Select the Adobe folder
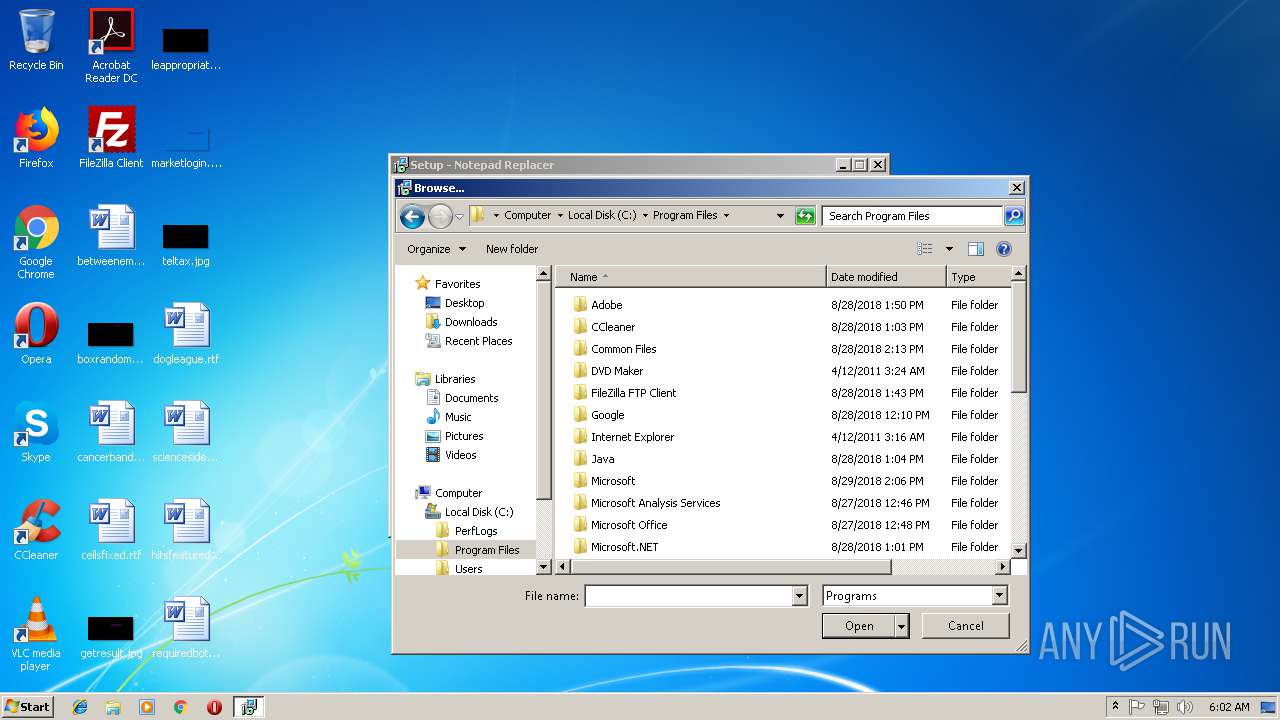The width and height of the screenshot is (1280, 720). click(x=607, y=305)
